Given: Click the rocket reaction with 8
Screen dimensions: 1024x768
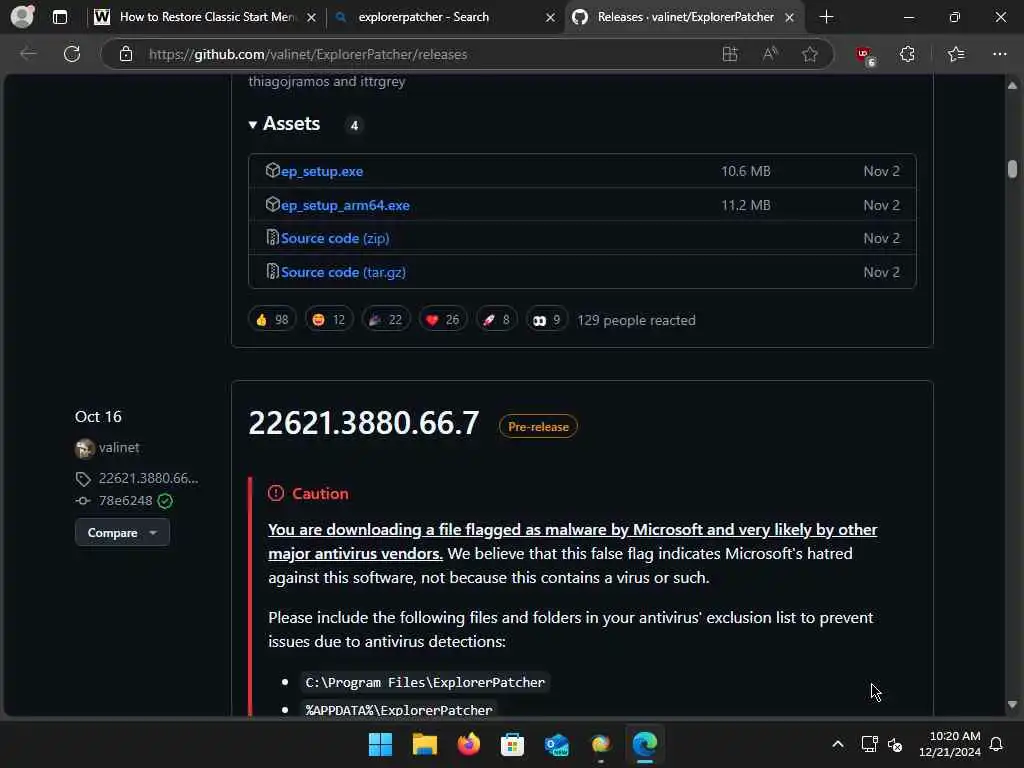Looking at the screenshot, I should [x=496, y=319].
